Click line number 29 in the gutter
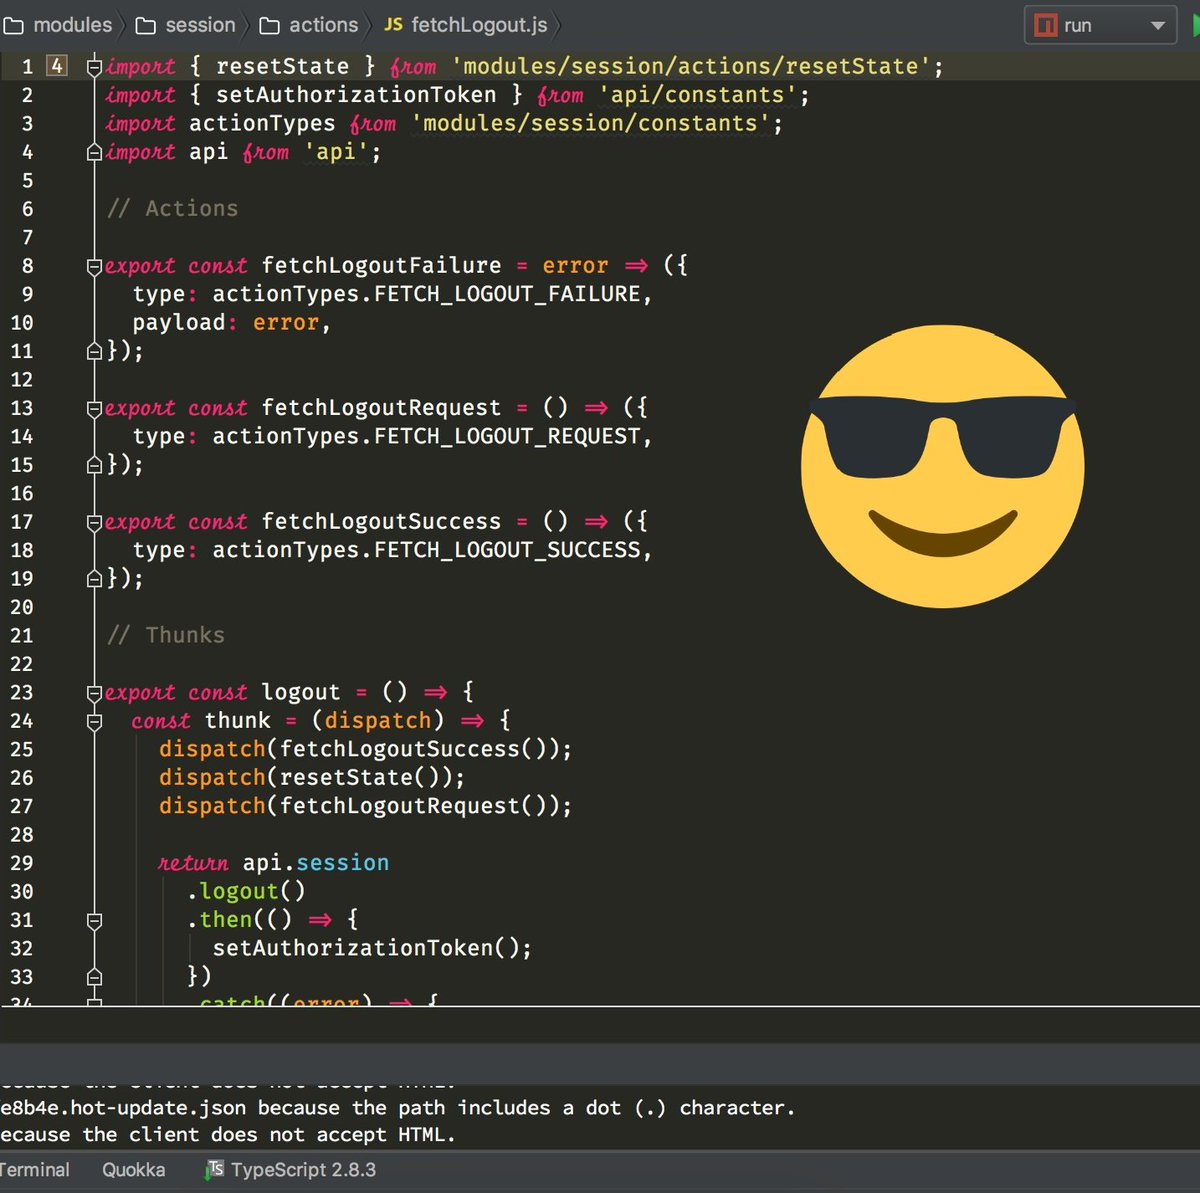This screenshot has height=1193, width=1200. pyautogui.click(x=21, y=863)
